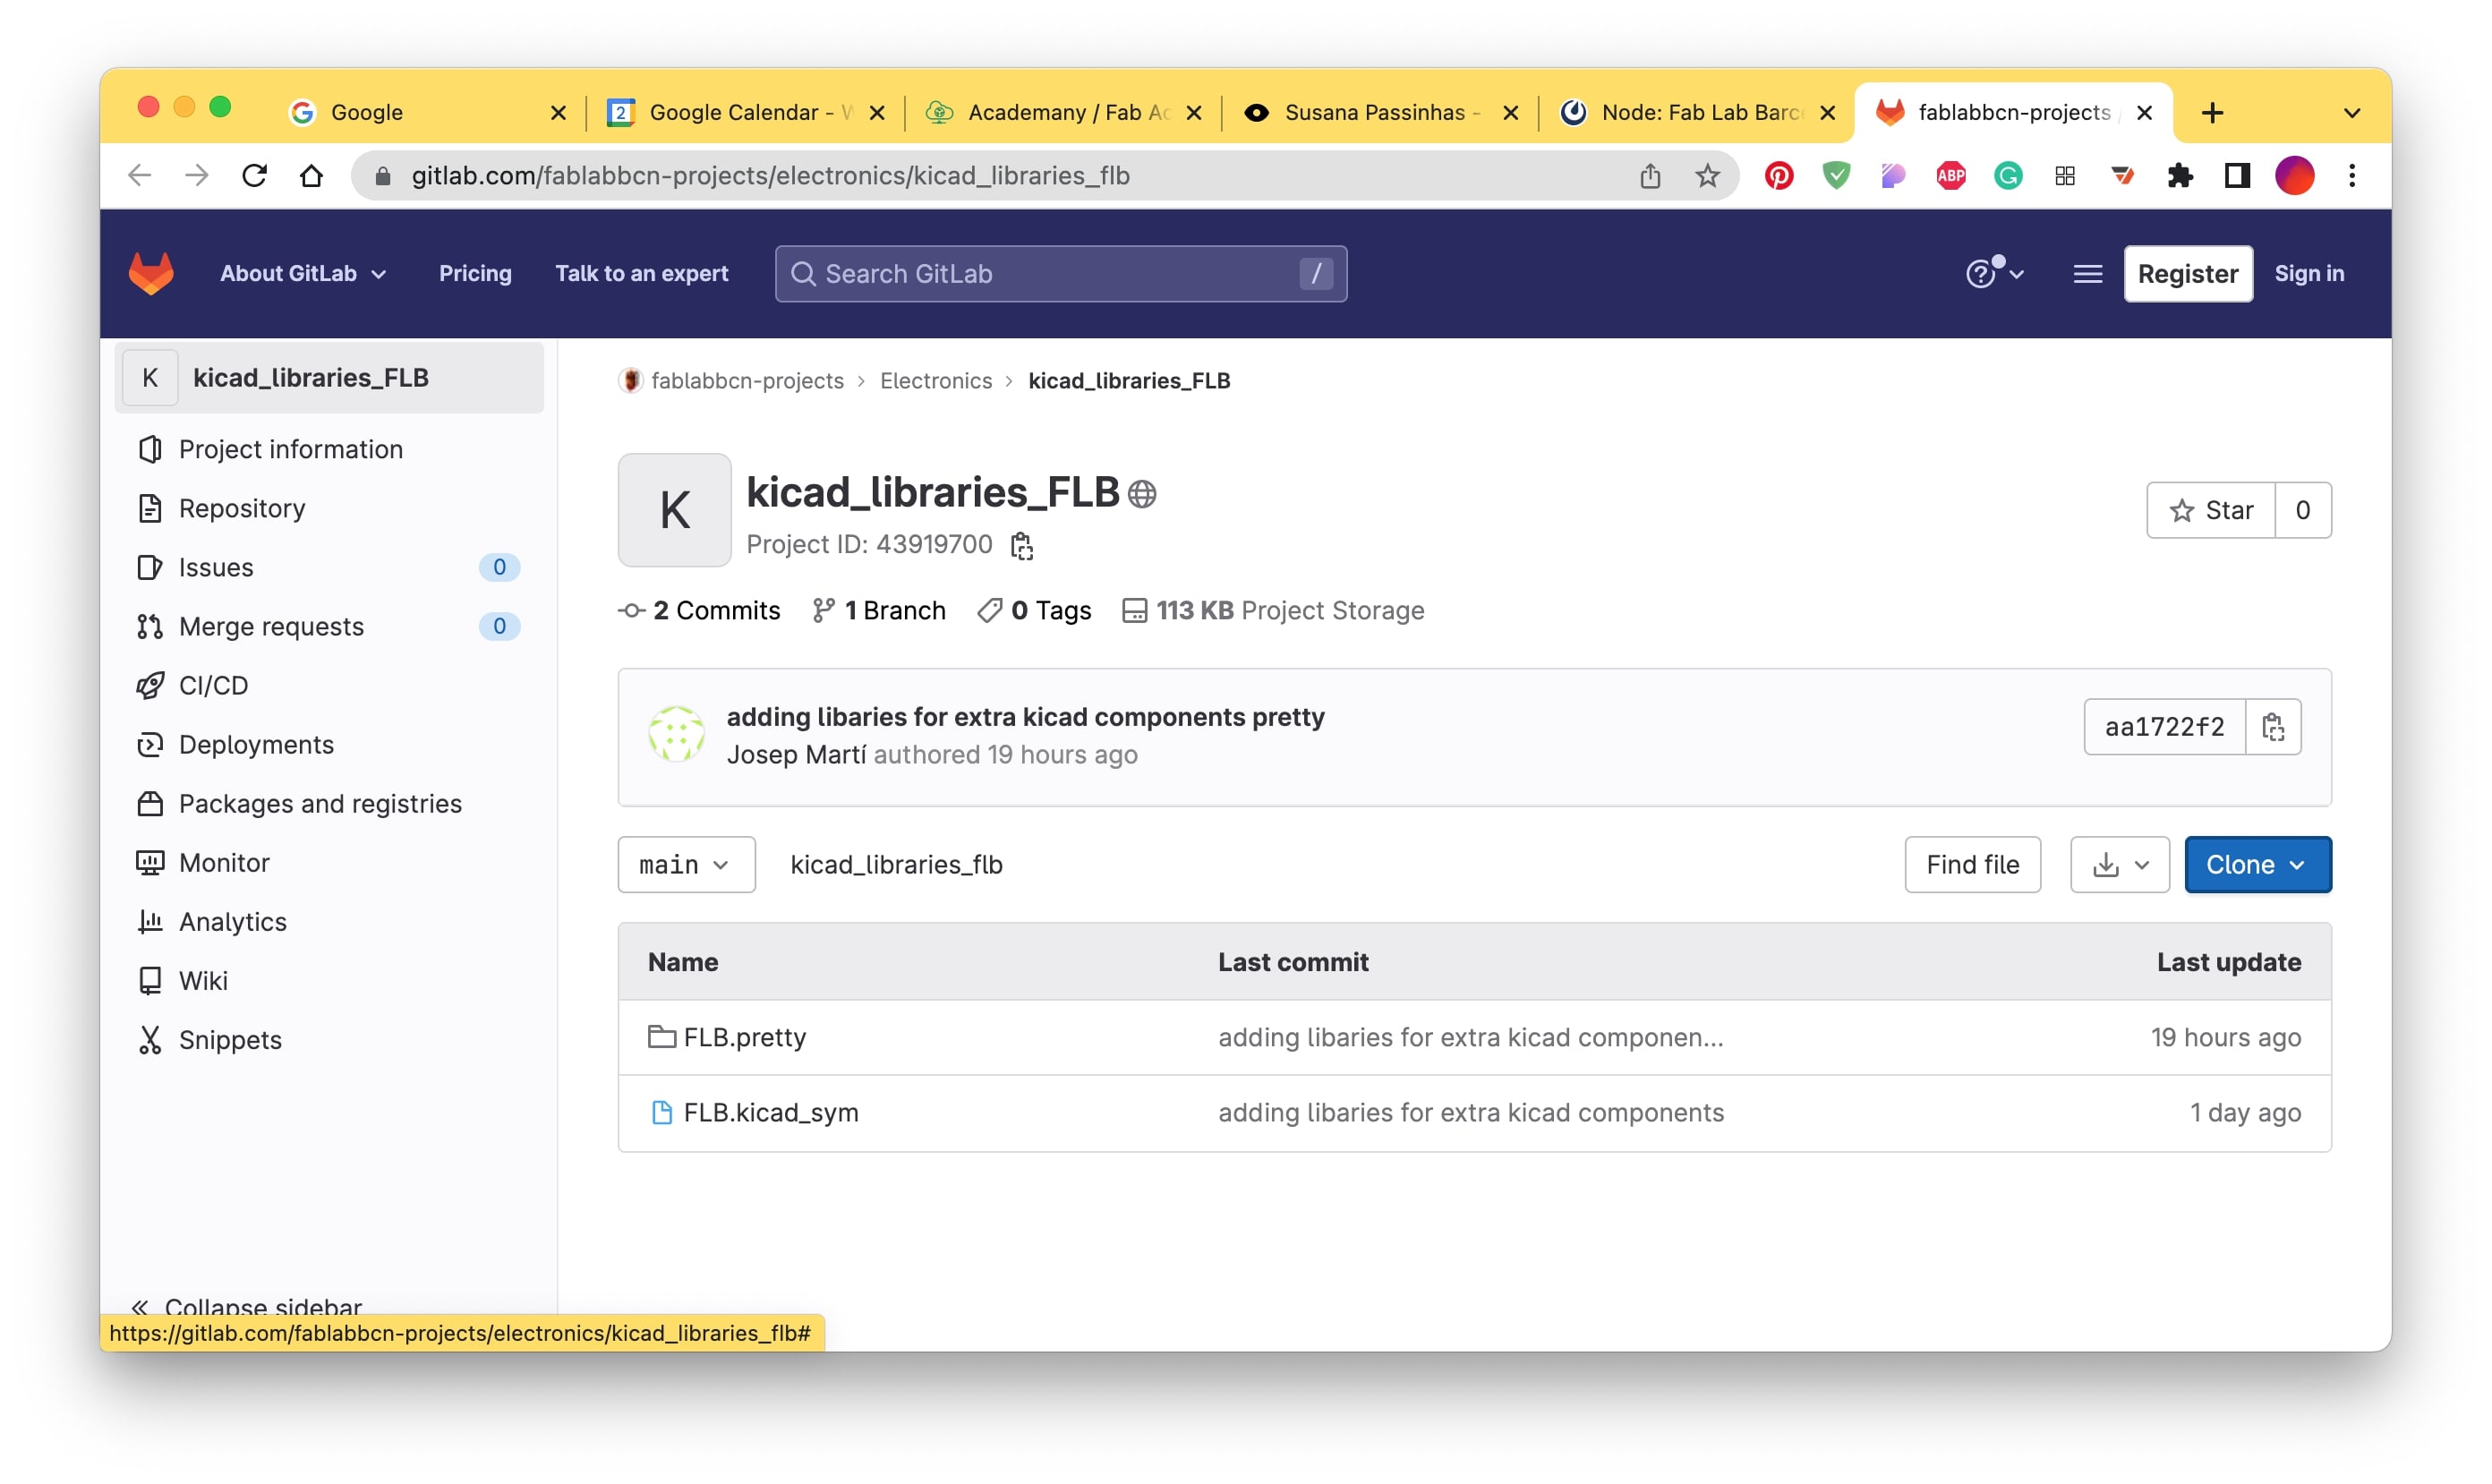View 2 Commits link

pyautogui.click(x=700, y=611)
